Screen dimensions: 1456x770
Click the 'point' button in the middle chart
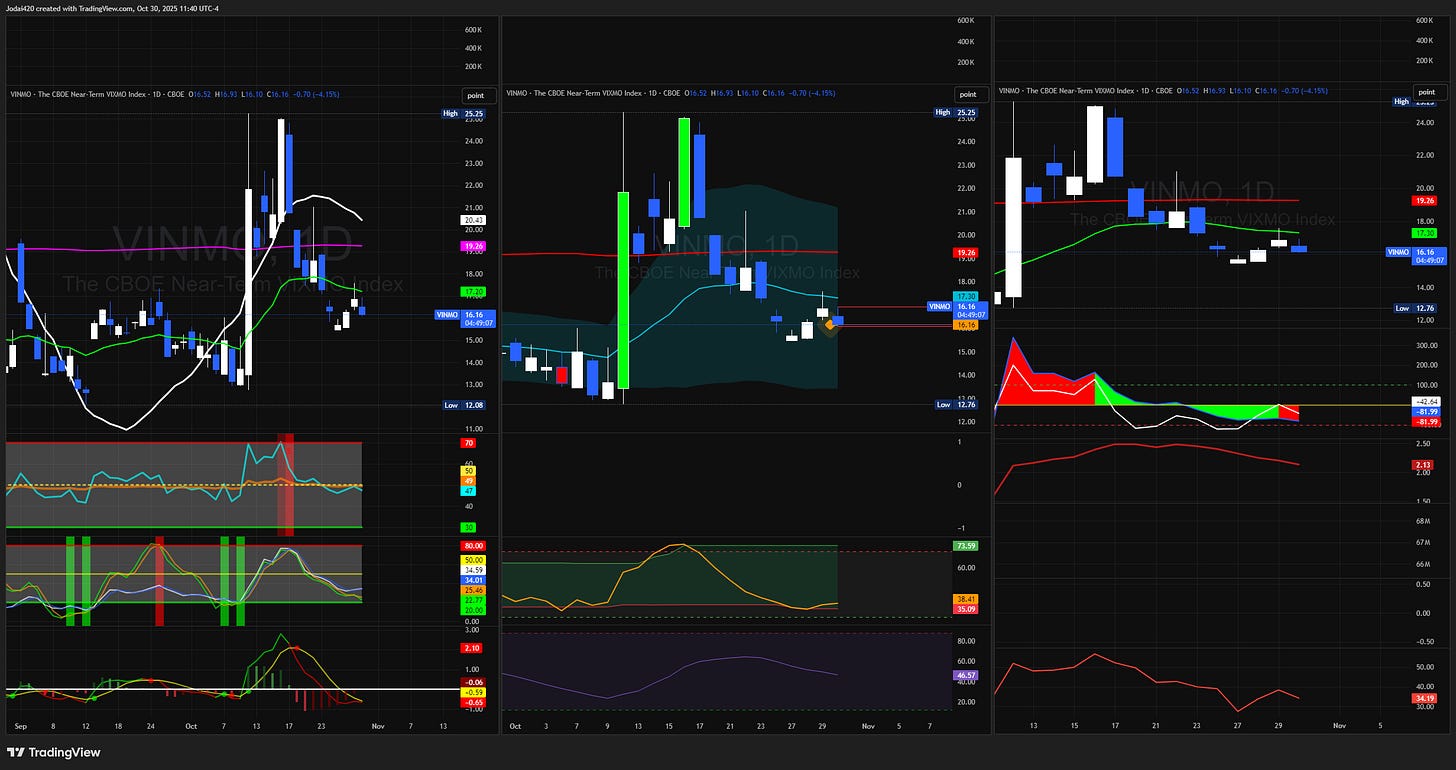click(x=967, y=94)
